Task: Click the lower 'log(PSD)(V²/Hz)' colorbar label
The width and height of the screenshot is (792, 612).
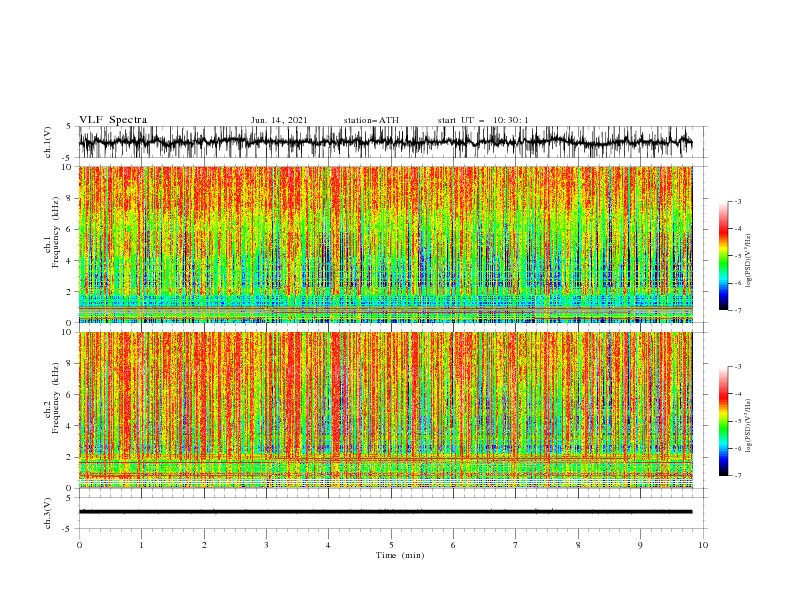Action: 748,426
